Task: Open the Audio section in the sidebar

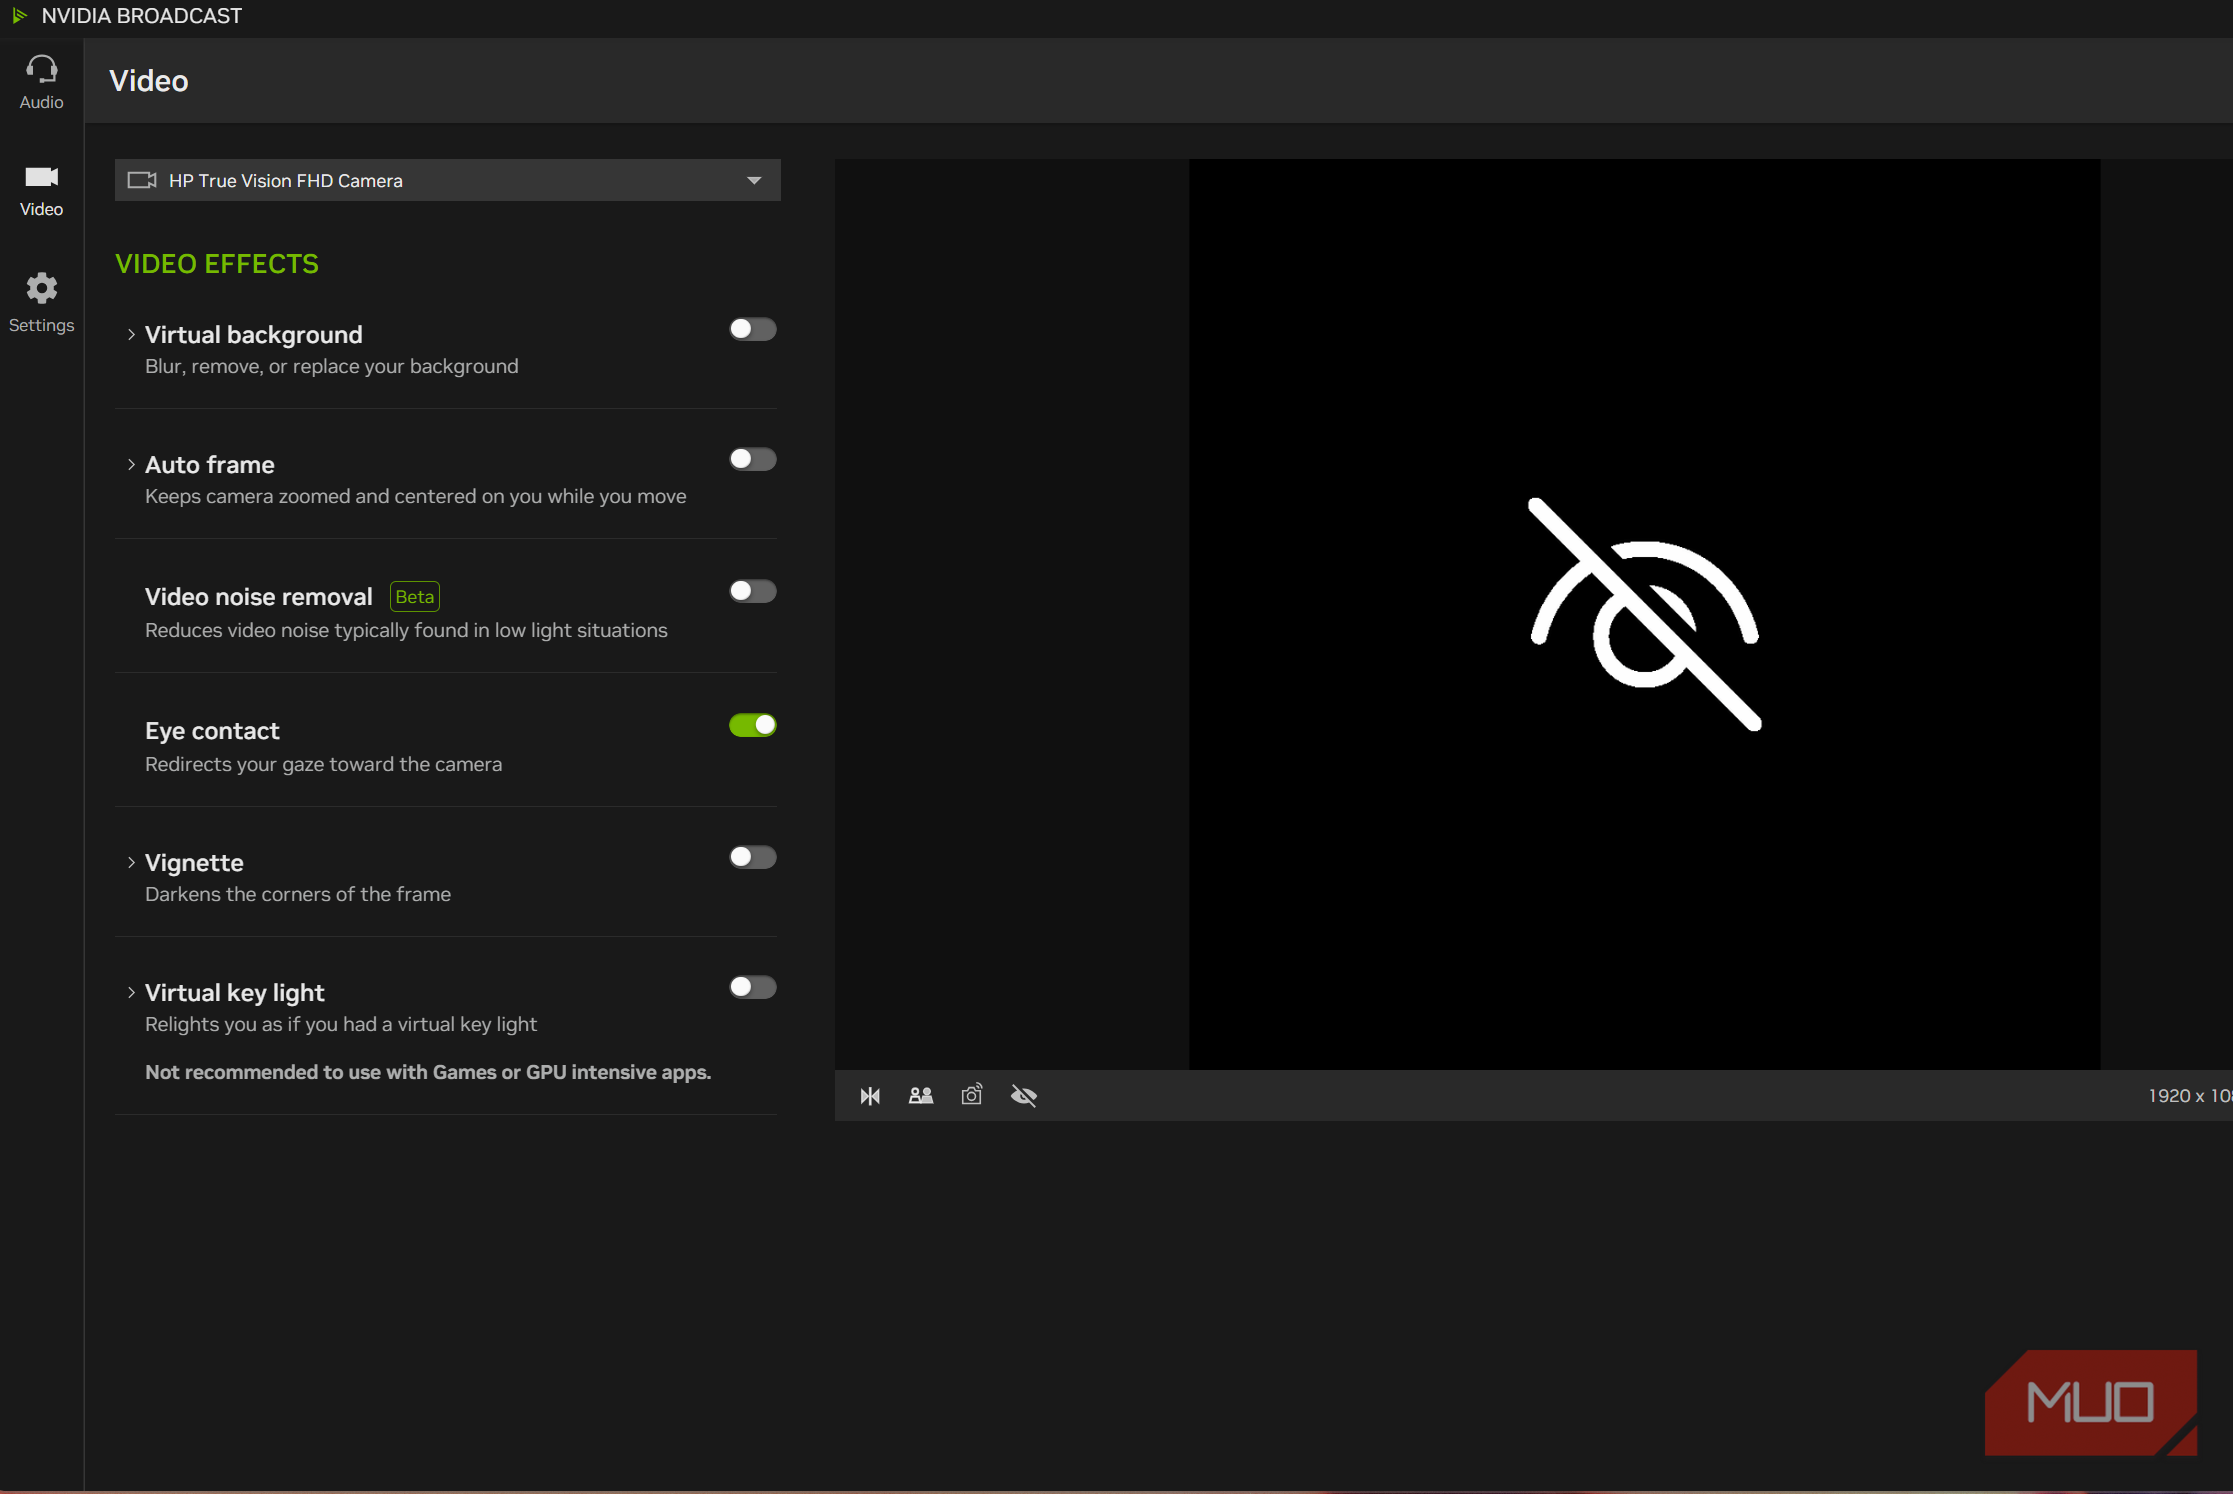Action: (x=41, y=81)
